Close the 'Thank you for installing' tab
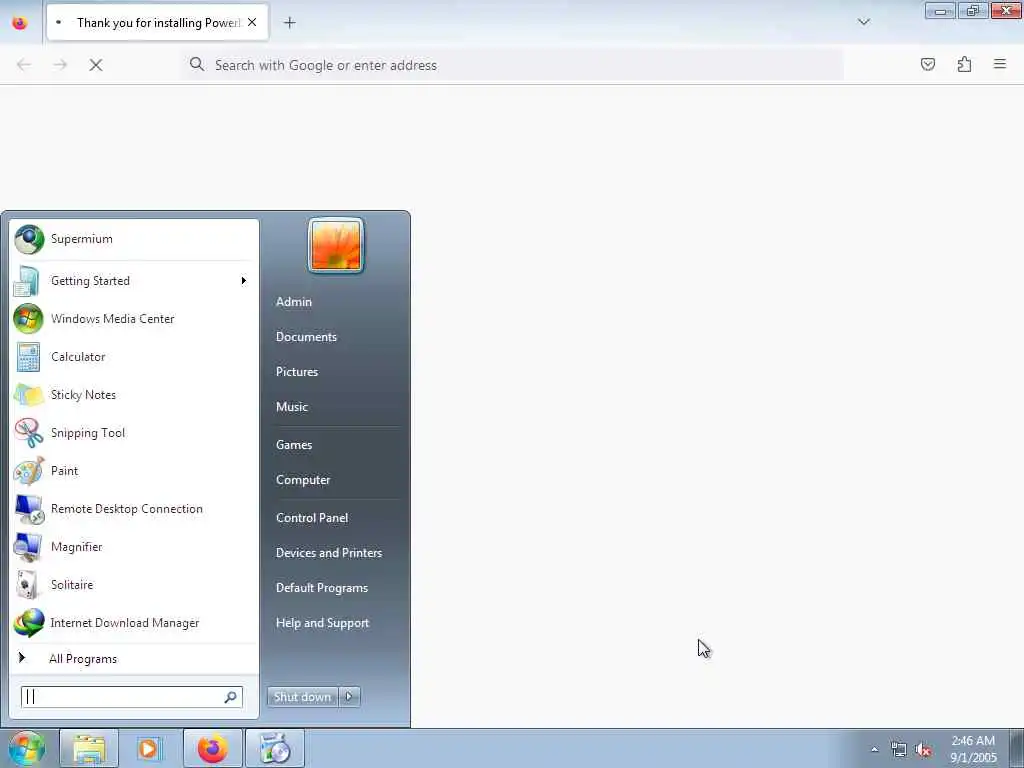 [252, 22]
